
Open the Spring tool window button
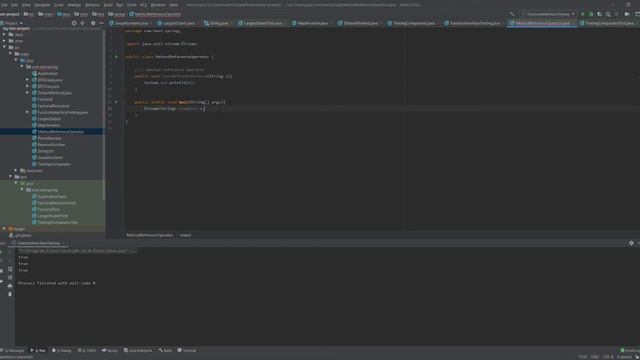coord(110,350)
